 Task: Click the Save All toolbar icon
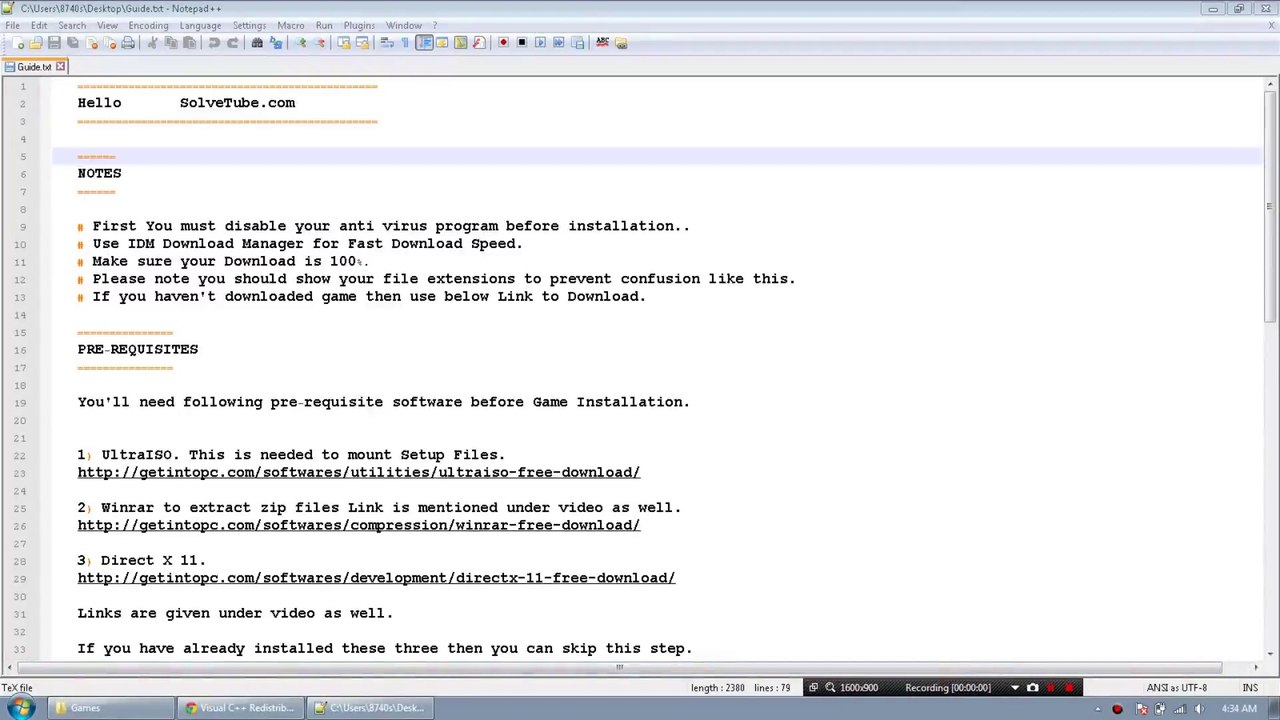tap(73, 43)
